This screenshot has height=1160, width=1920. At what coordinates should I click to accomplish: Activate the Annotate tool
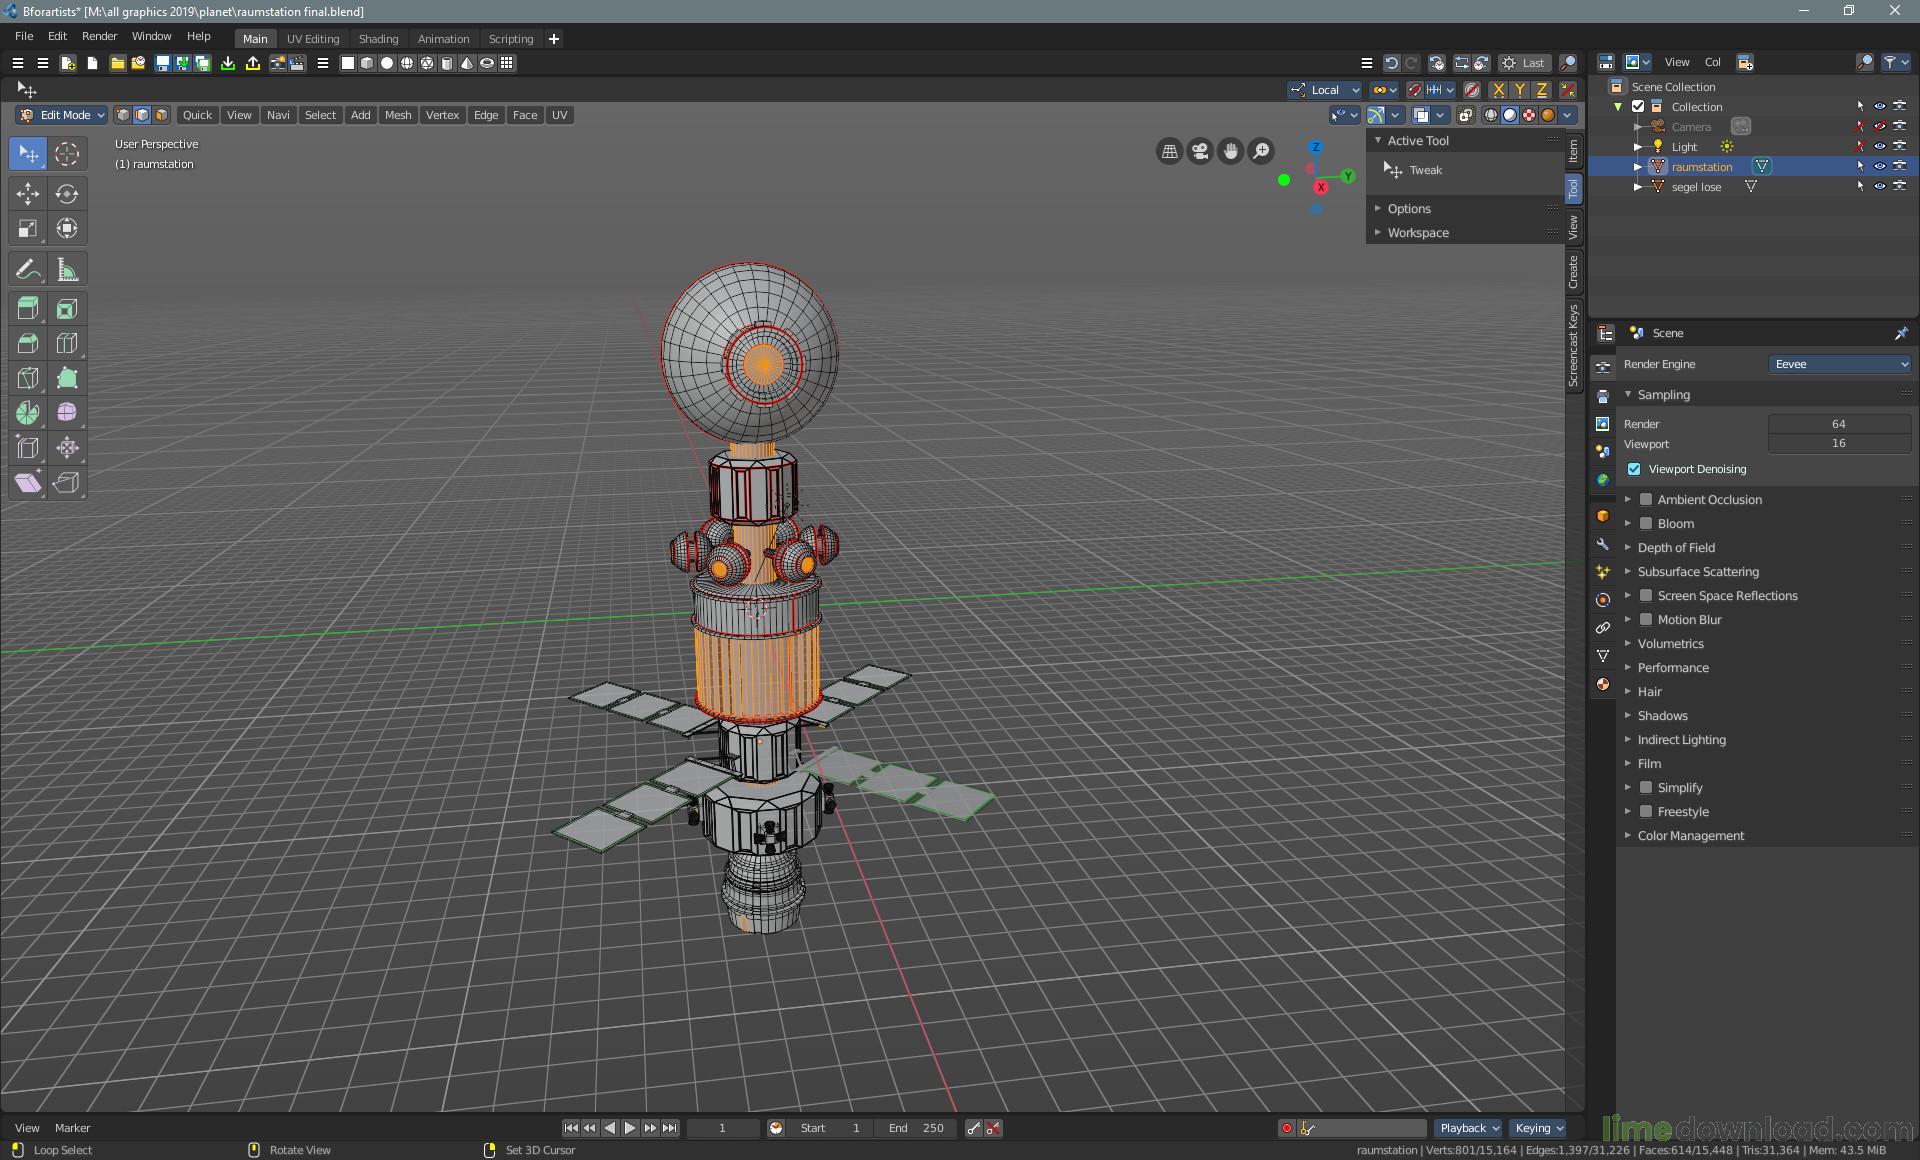click(x=28, y=268)
